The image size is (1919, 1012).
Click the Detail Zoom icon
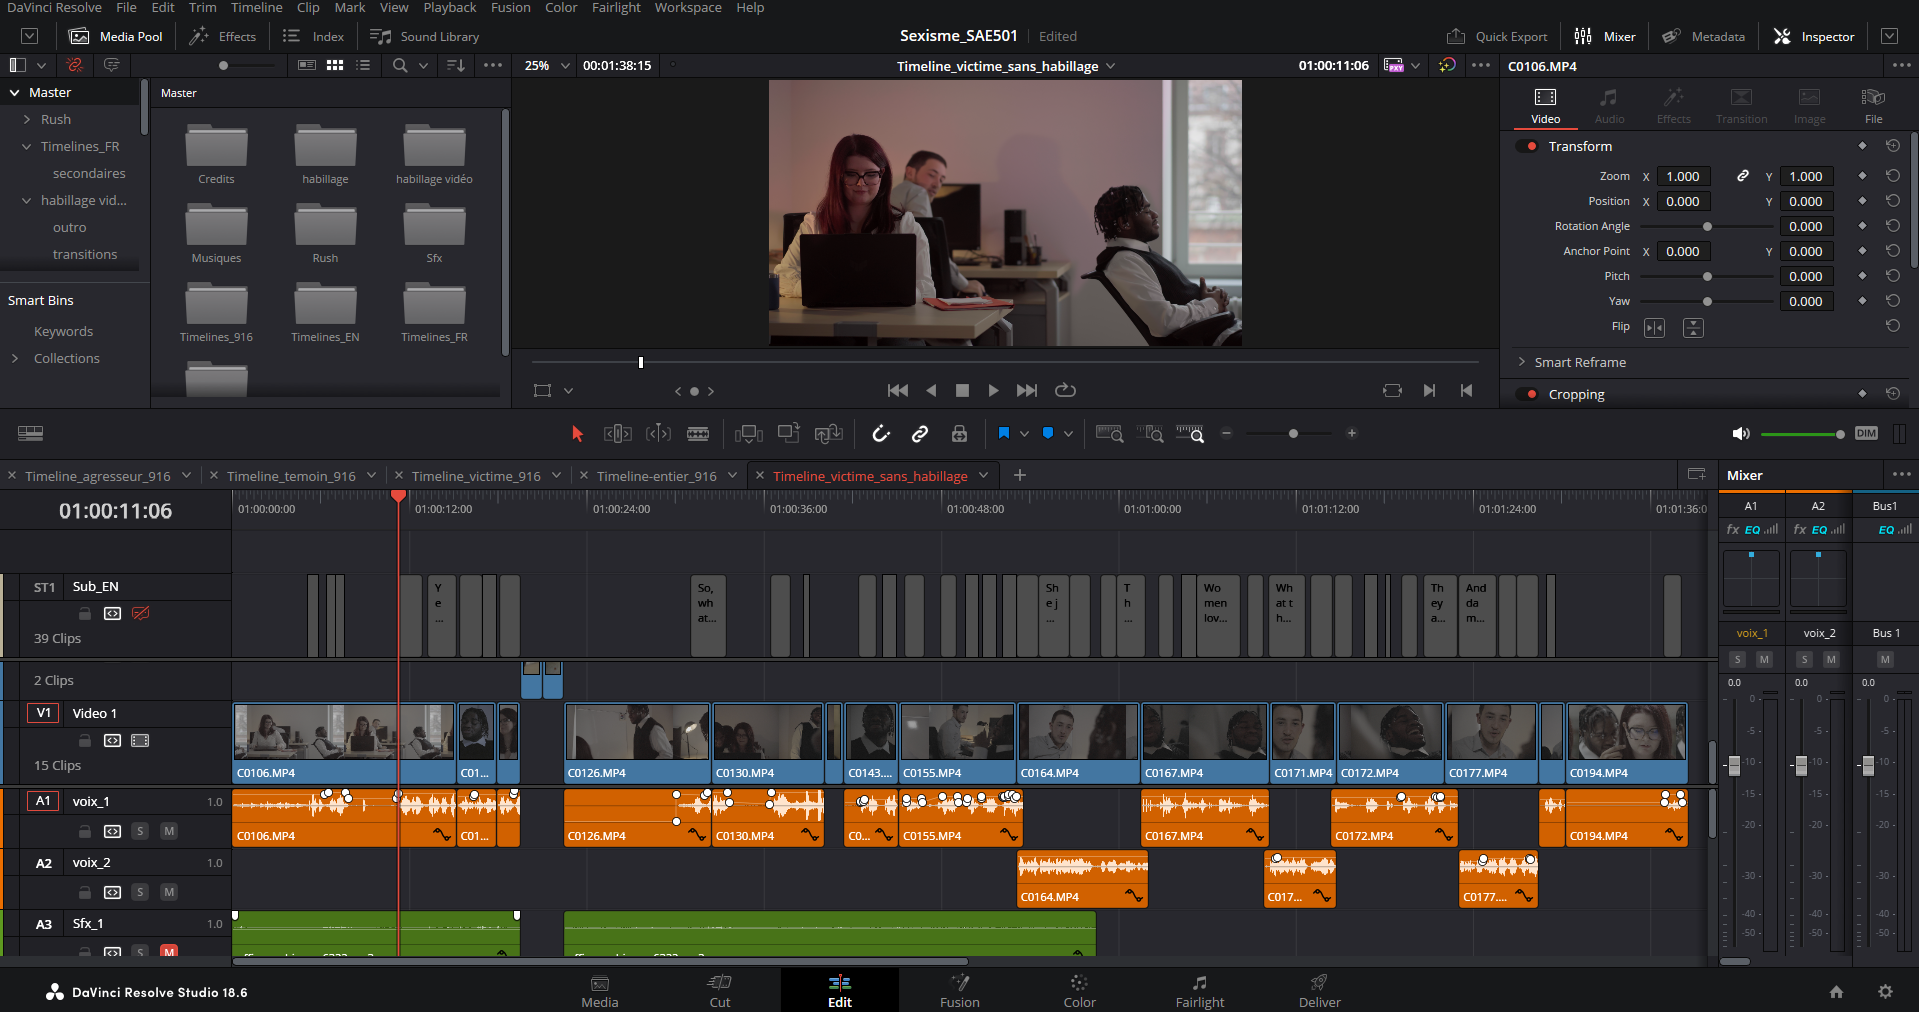pos(1150,433)
